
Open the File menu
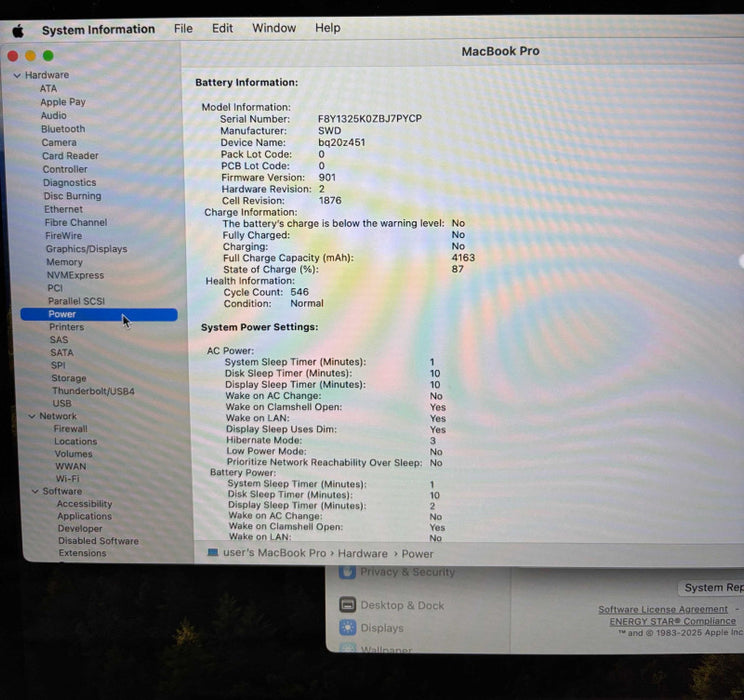pos(183,28)
